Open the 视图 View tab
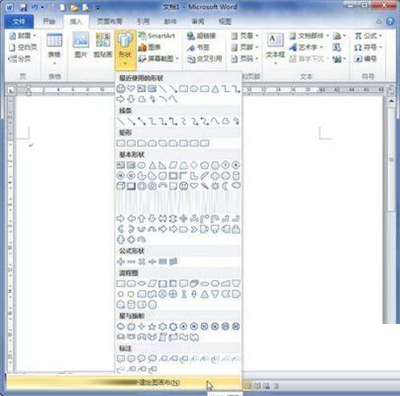This screenshot has height=396, width=400. pos(225,21)
